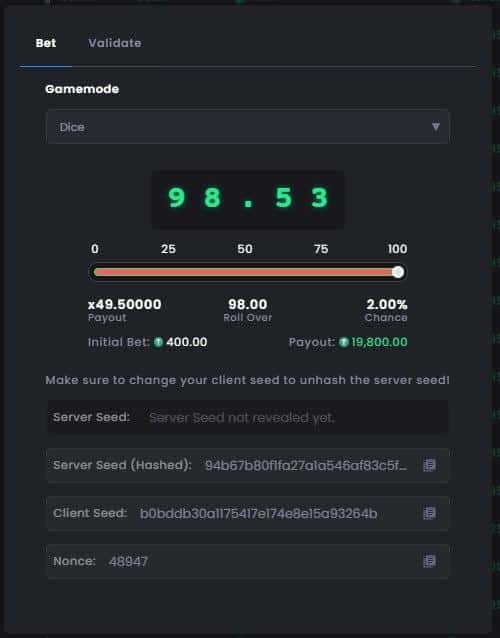
Task: Select the Bet tab
Action: pyautogui.click(x=46, y=43)
